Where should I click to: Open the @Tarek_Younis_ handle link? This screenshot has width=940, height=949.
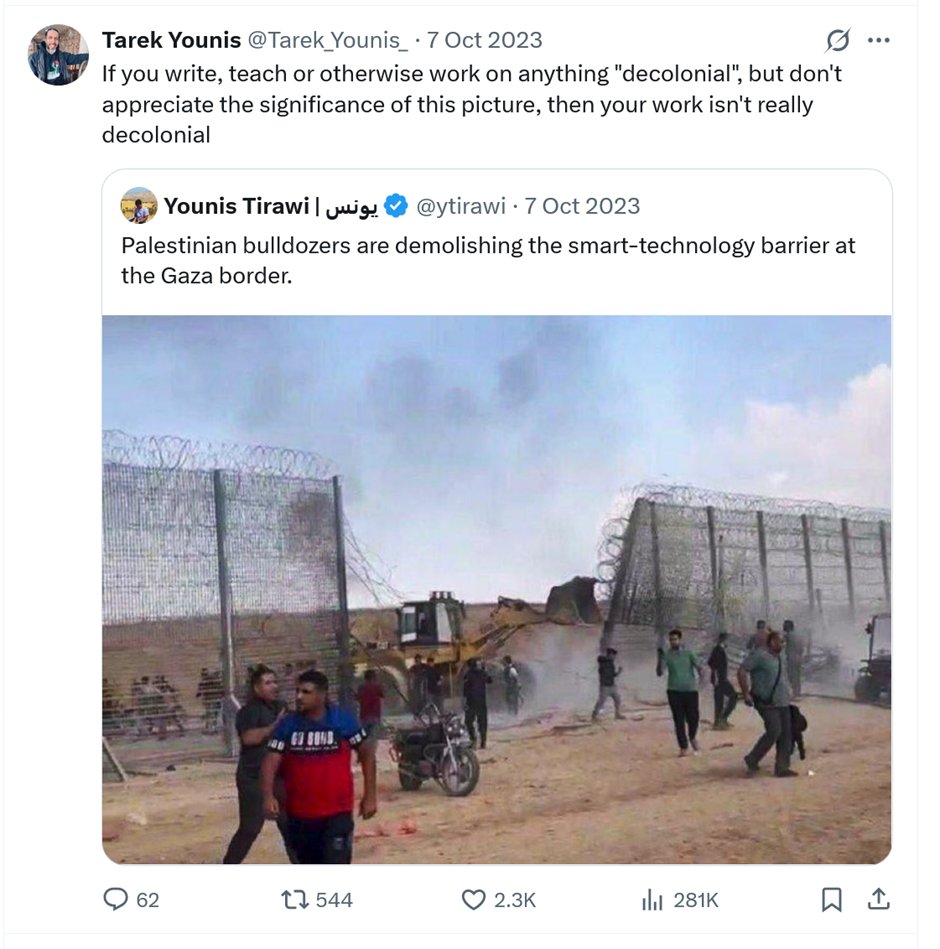pos(327,40)
